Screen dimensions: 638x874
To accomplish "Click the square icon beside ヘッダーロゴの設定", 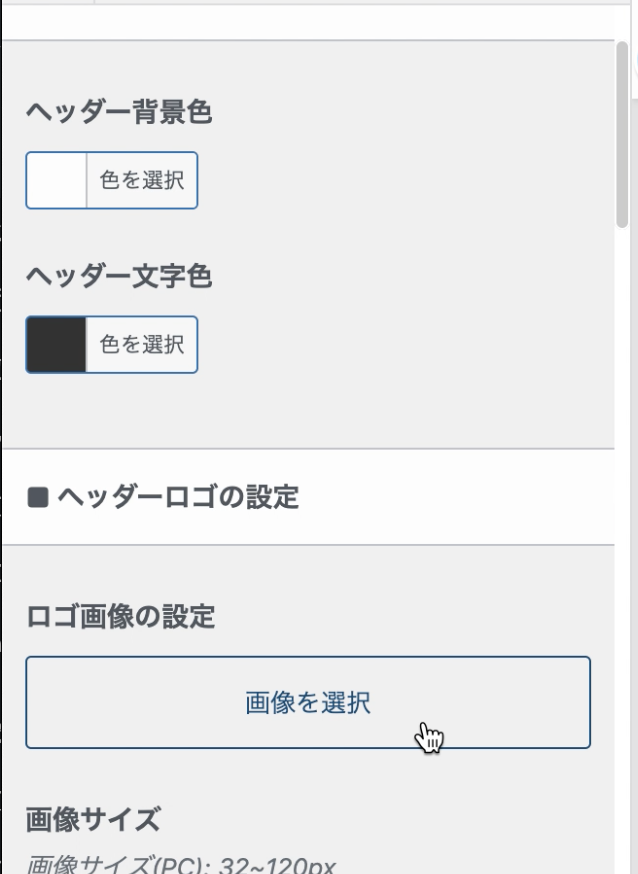I will [37, 497].
